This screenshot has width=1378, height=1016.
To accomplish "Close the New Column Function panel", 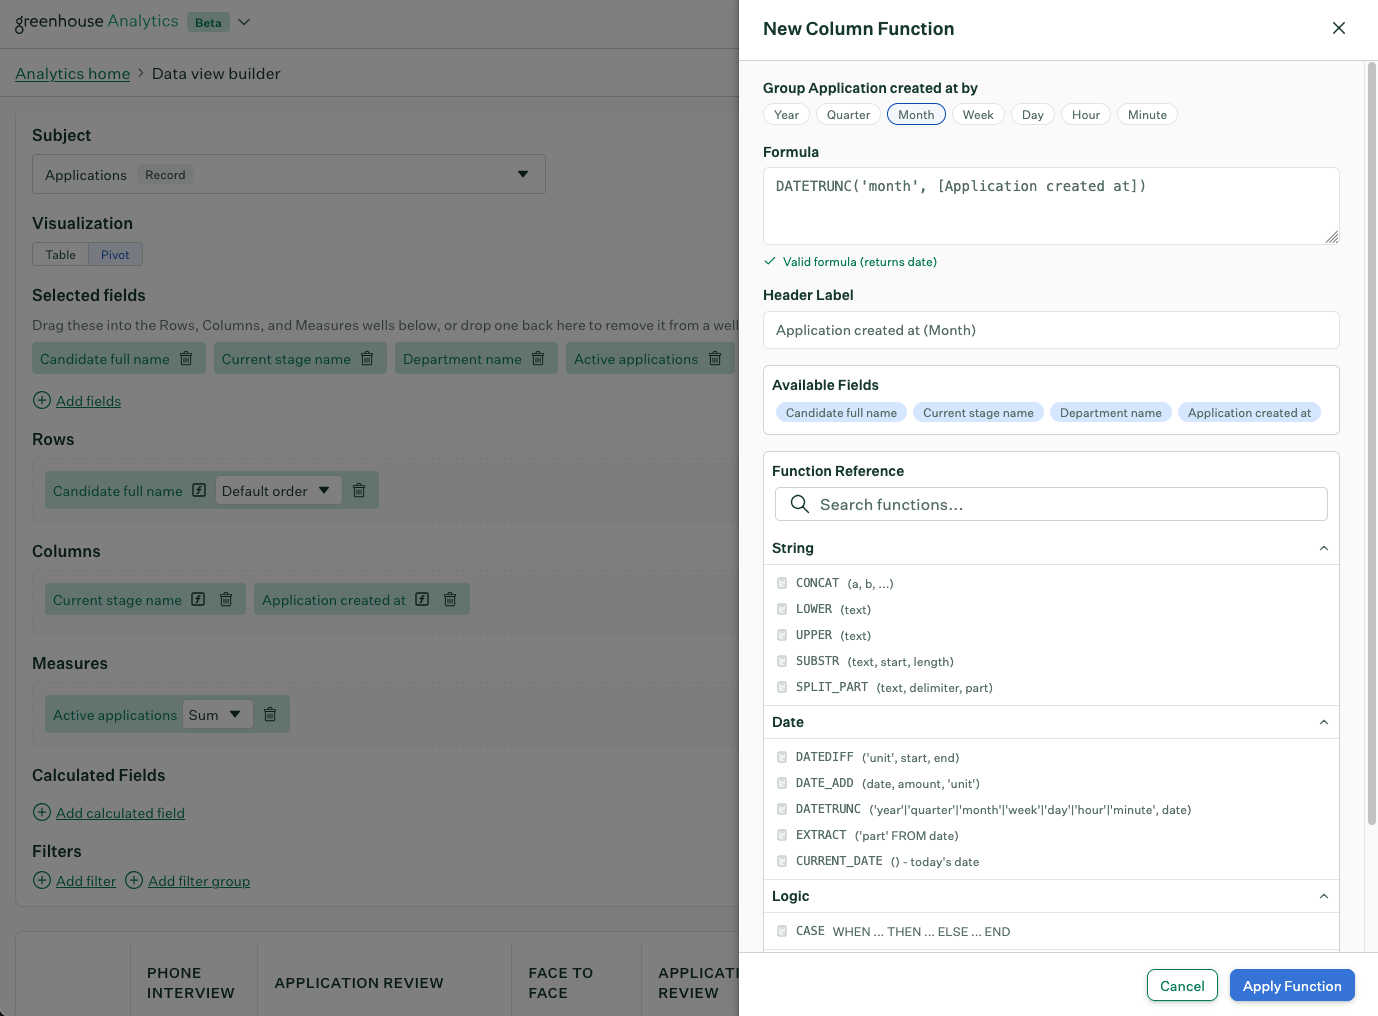I will 1339,28.
